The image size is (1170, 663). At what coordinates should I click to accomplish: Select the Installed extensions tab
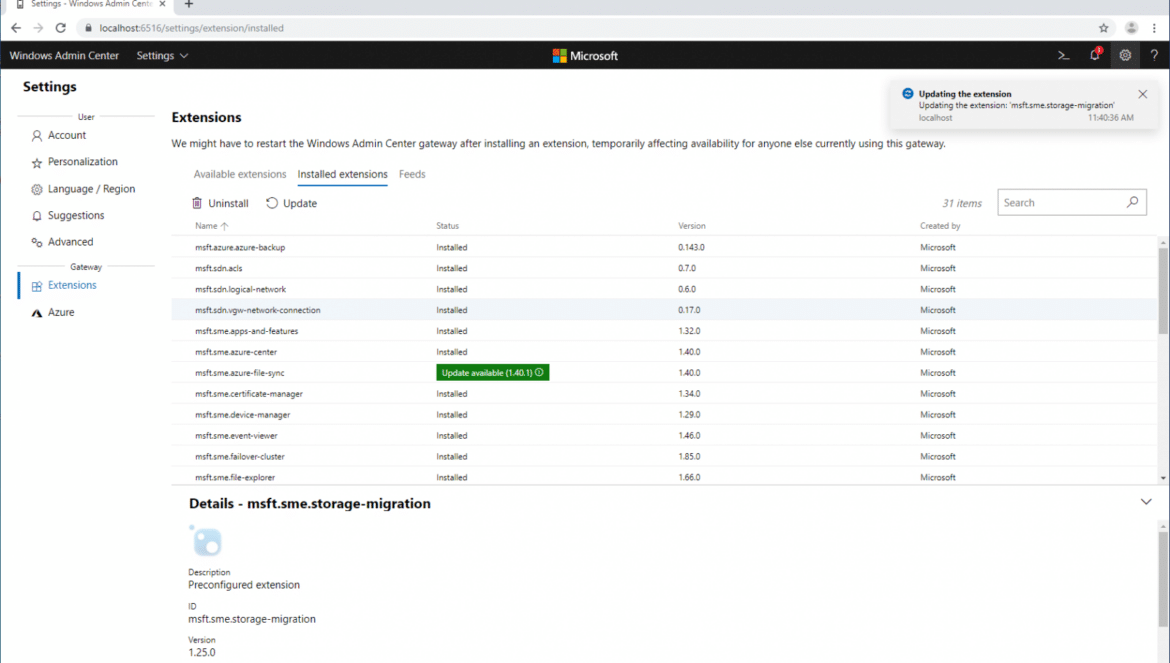point(342,175)
